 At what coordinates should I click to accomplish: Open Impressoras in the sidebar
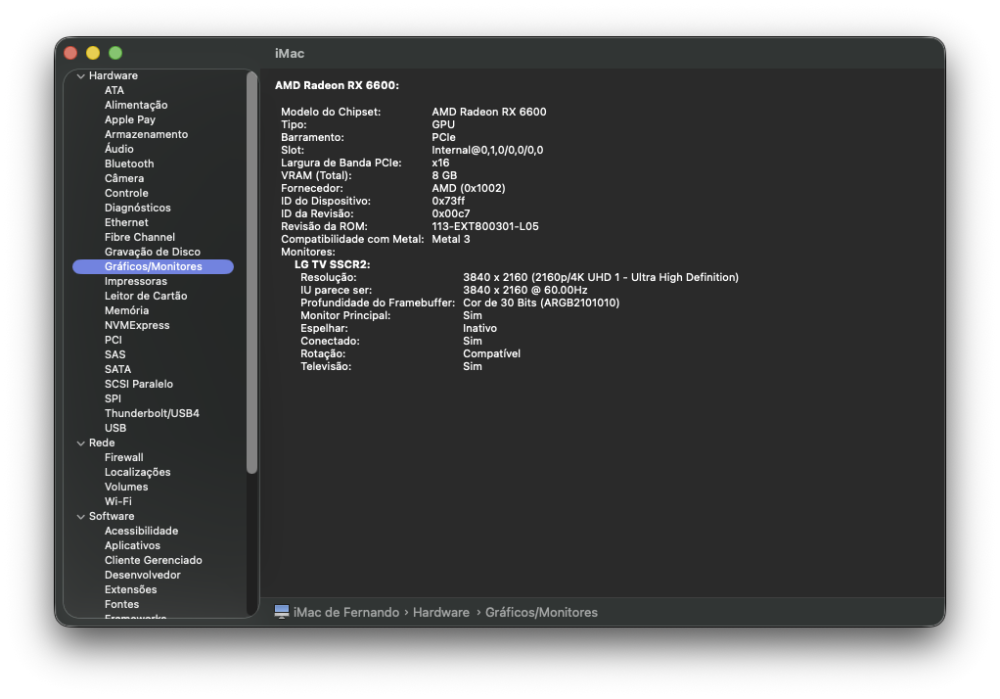[x=136, y=281]
